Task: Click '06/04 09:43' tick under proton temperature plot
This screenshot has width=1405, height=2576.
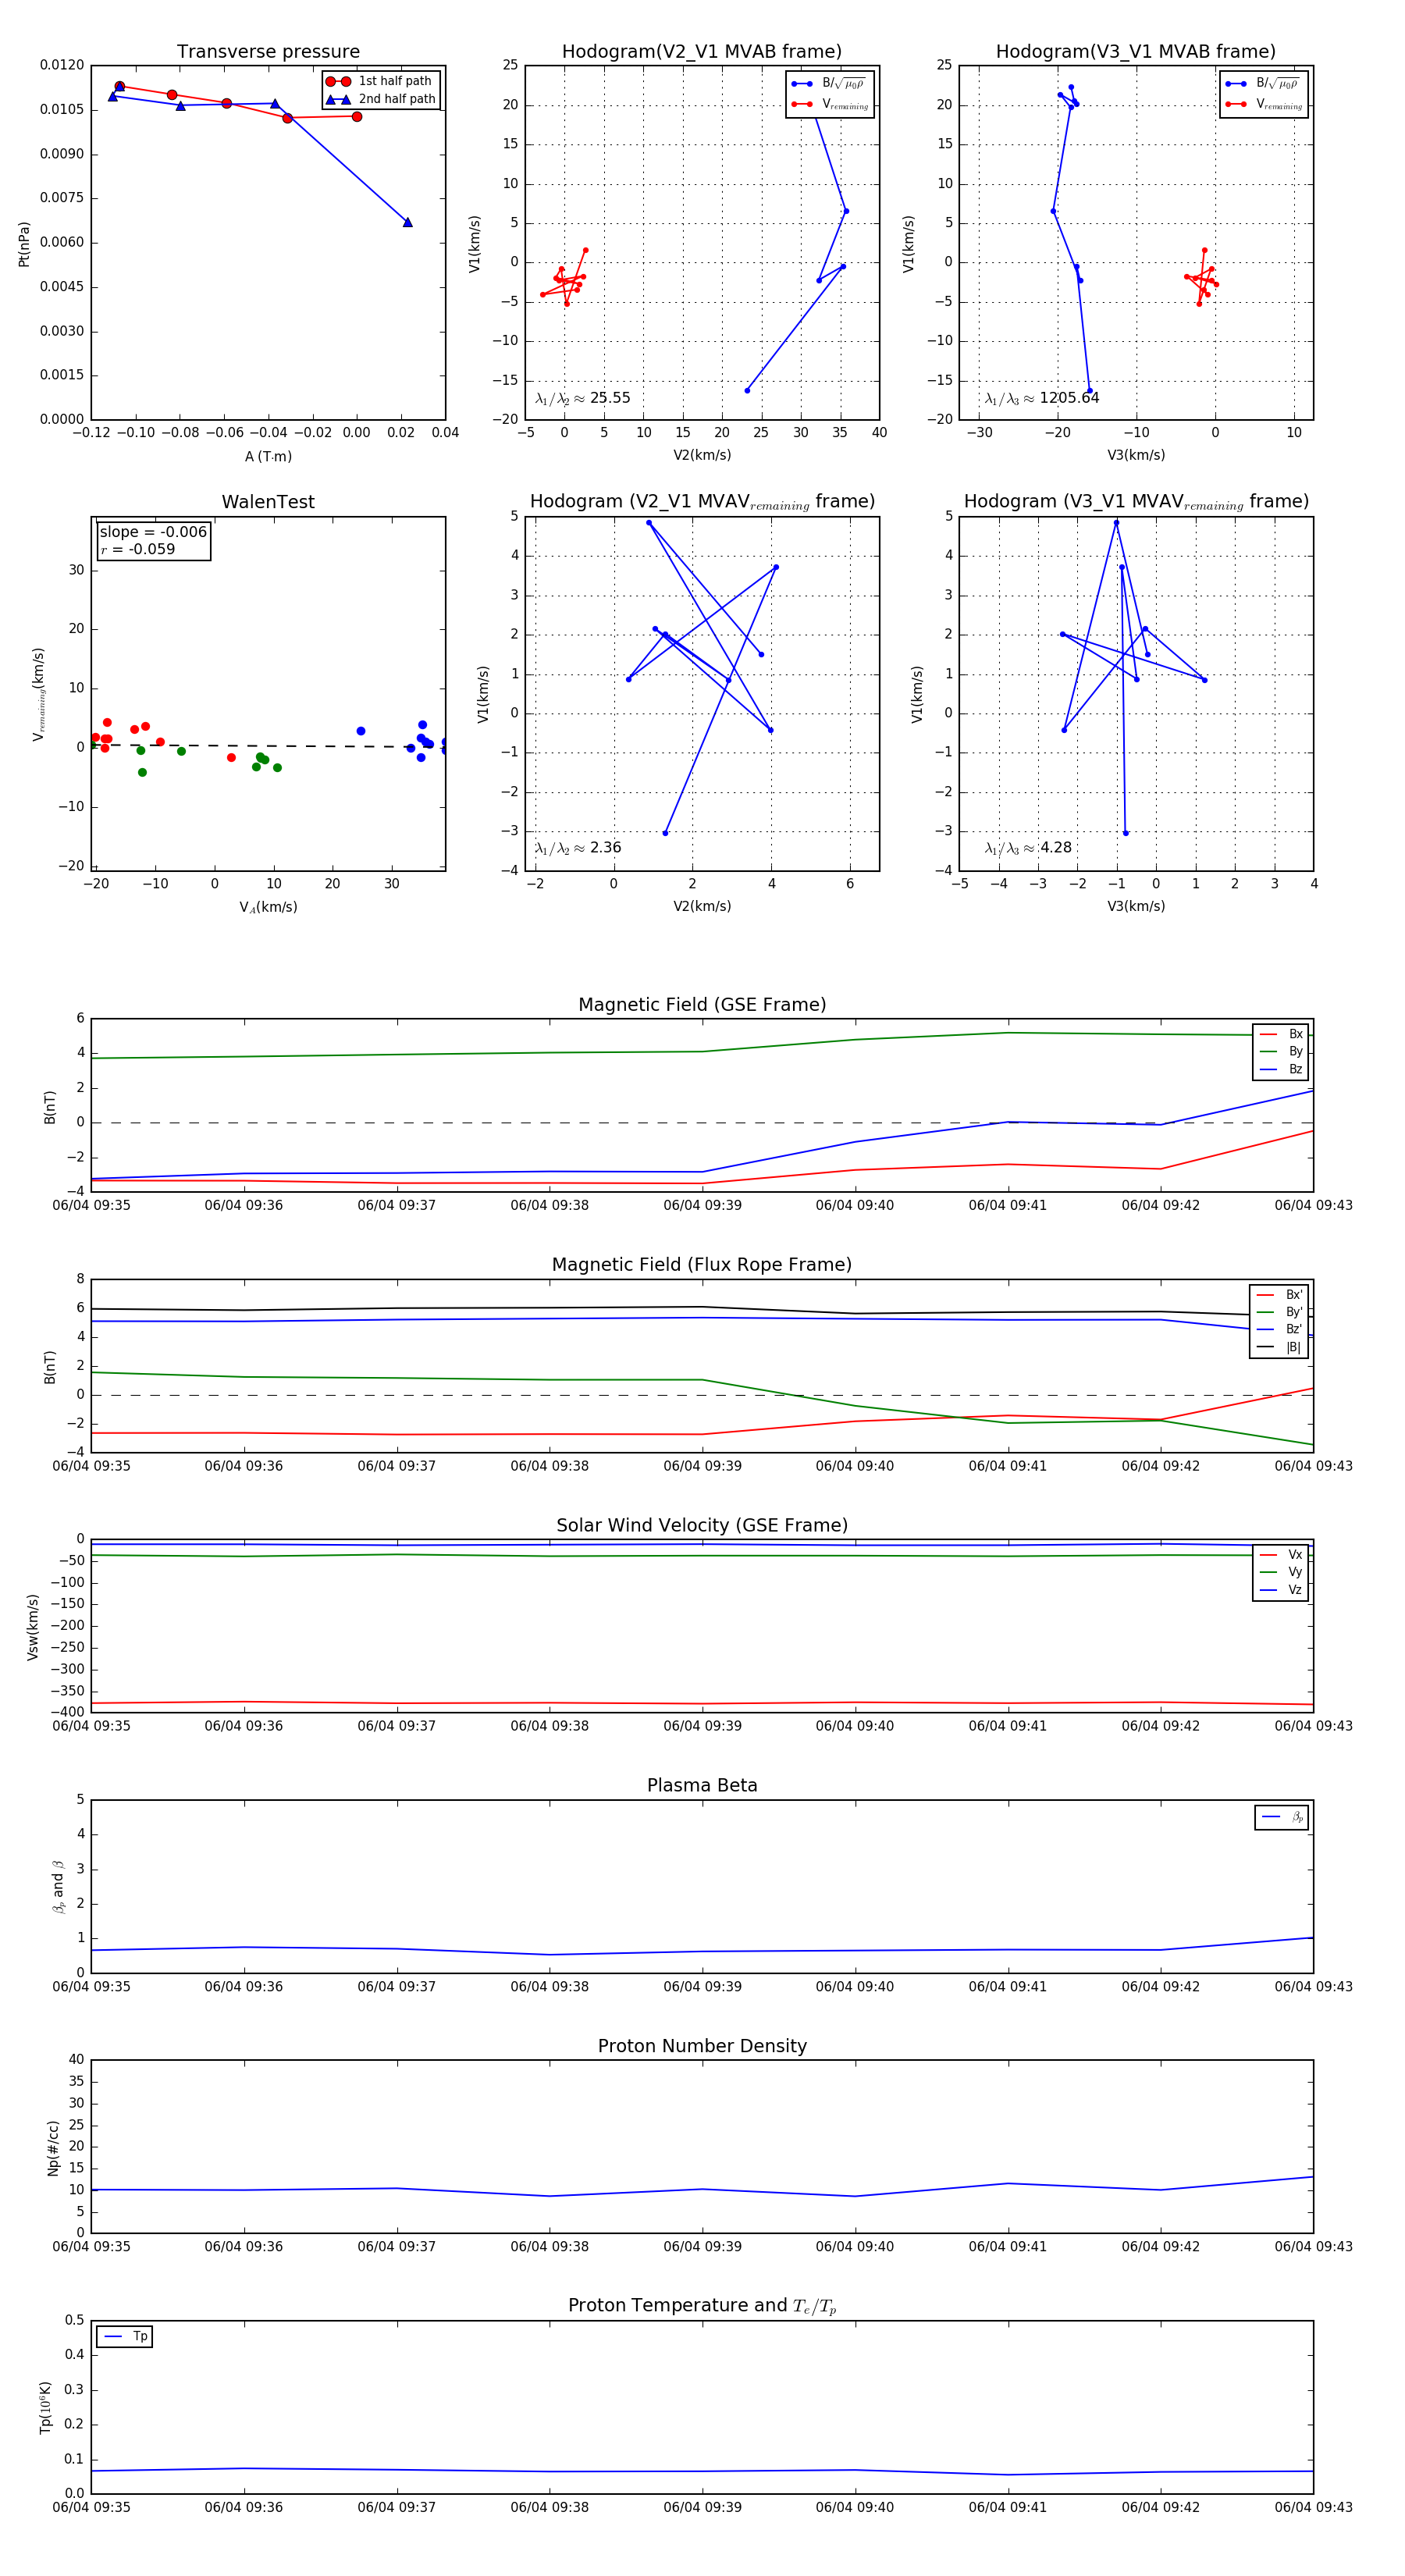Action: tap(1313, 2507)
